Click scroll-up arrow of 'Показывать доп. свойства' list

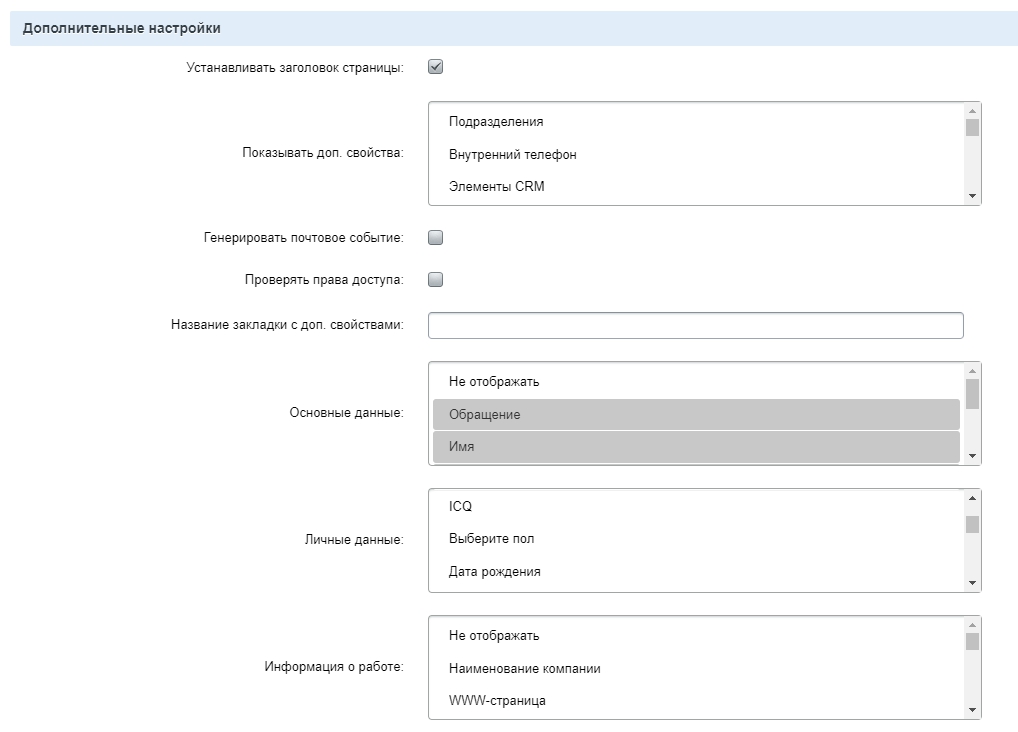click(x=972, y=111)
